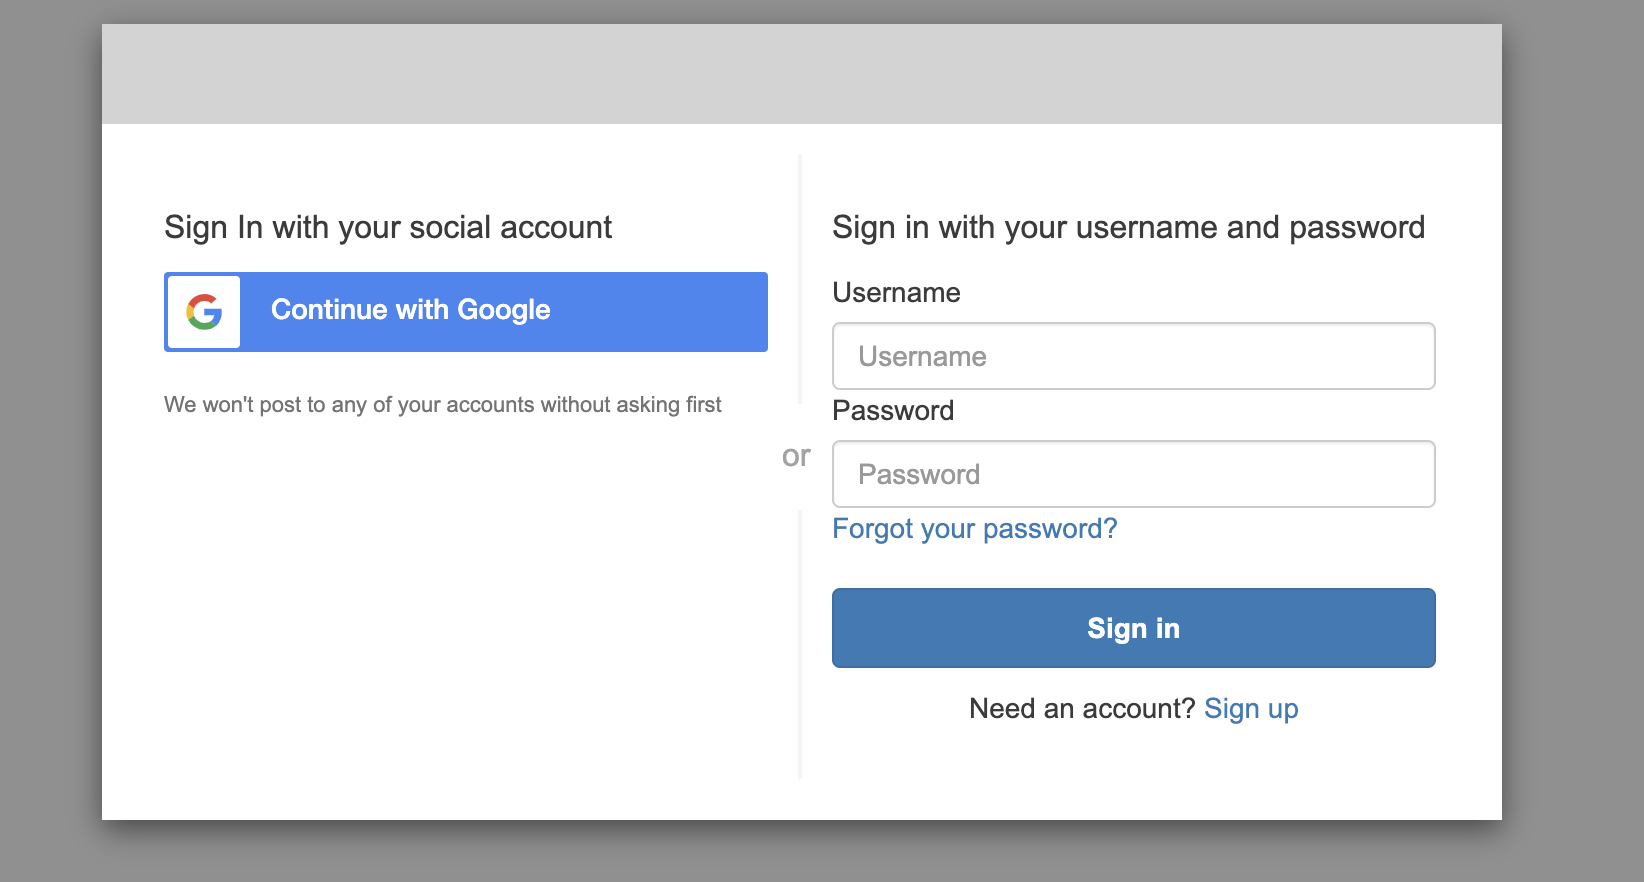The image size is (1644, 882).
Task: Focus the Username input field
Action: 1134,356
